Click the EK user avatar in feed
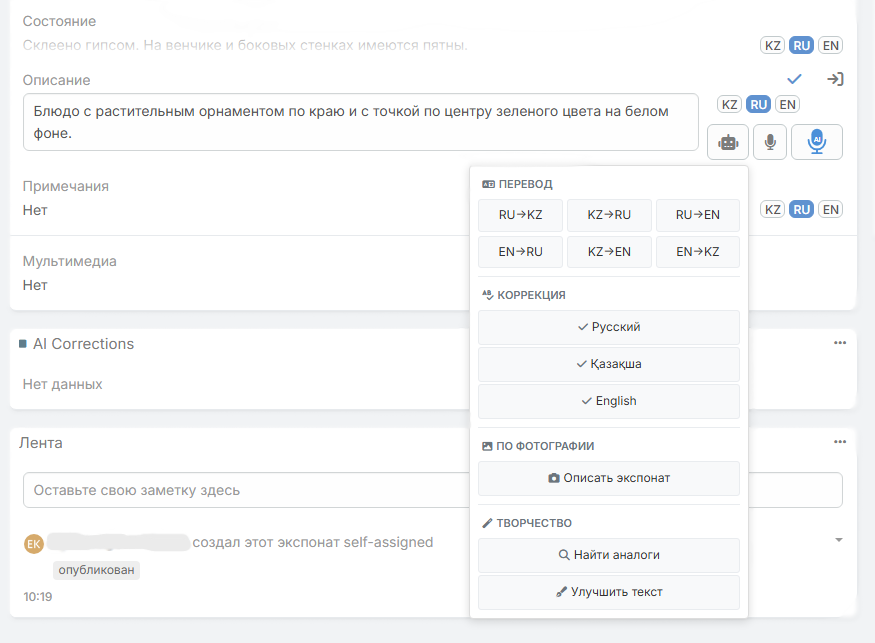This screenshot has height=643, width=875. click(33, 543)
